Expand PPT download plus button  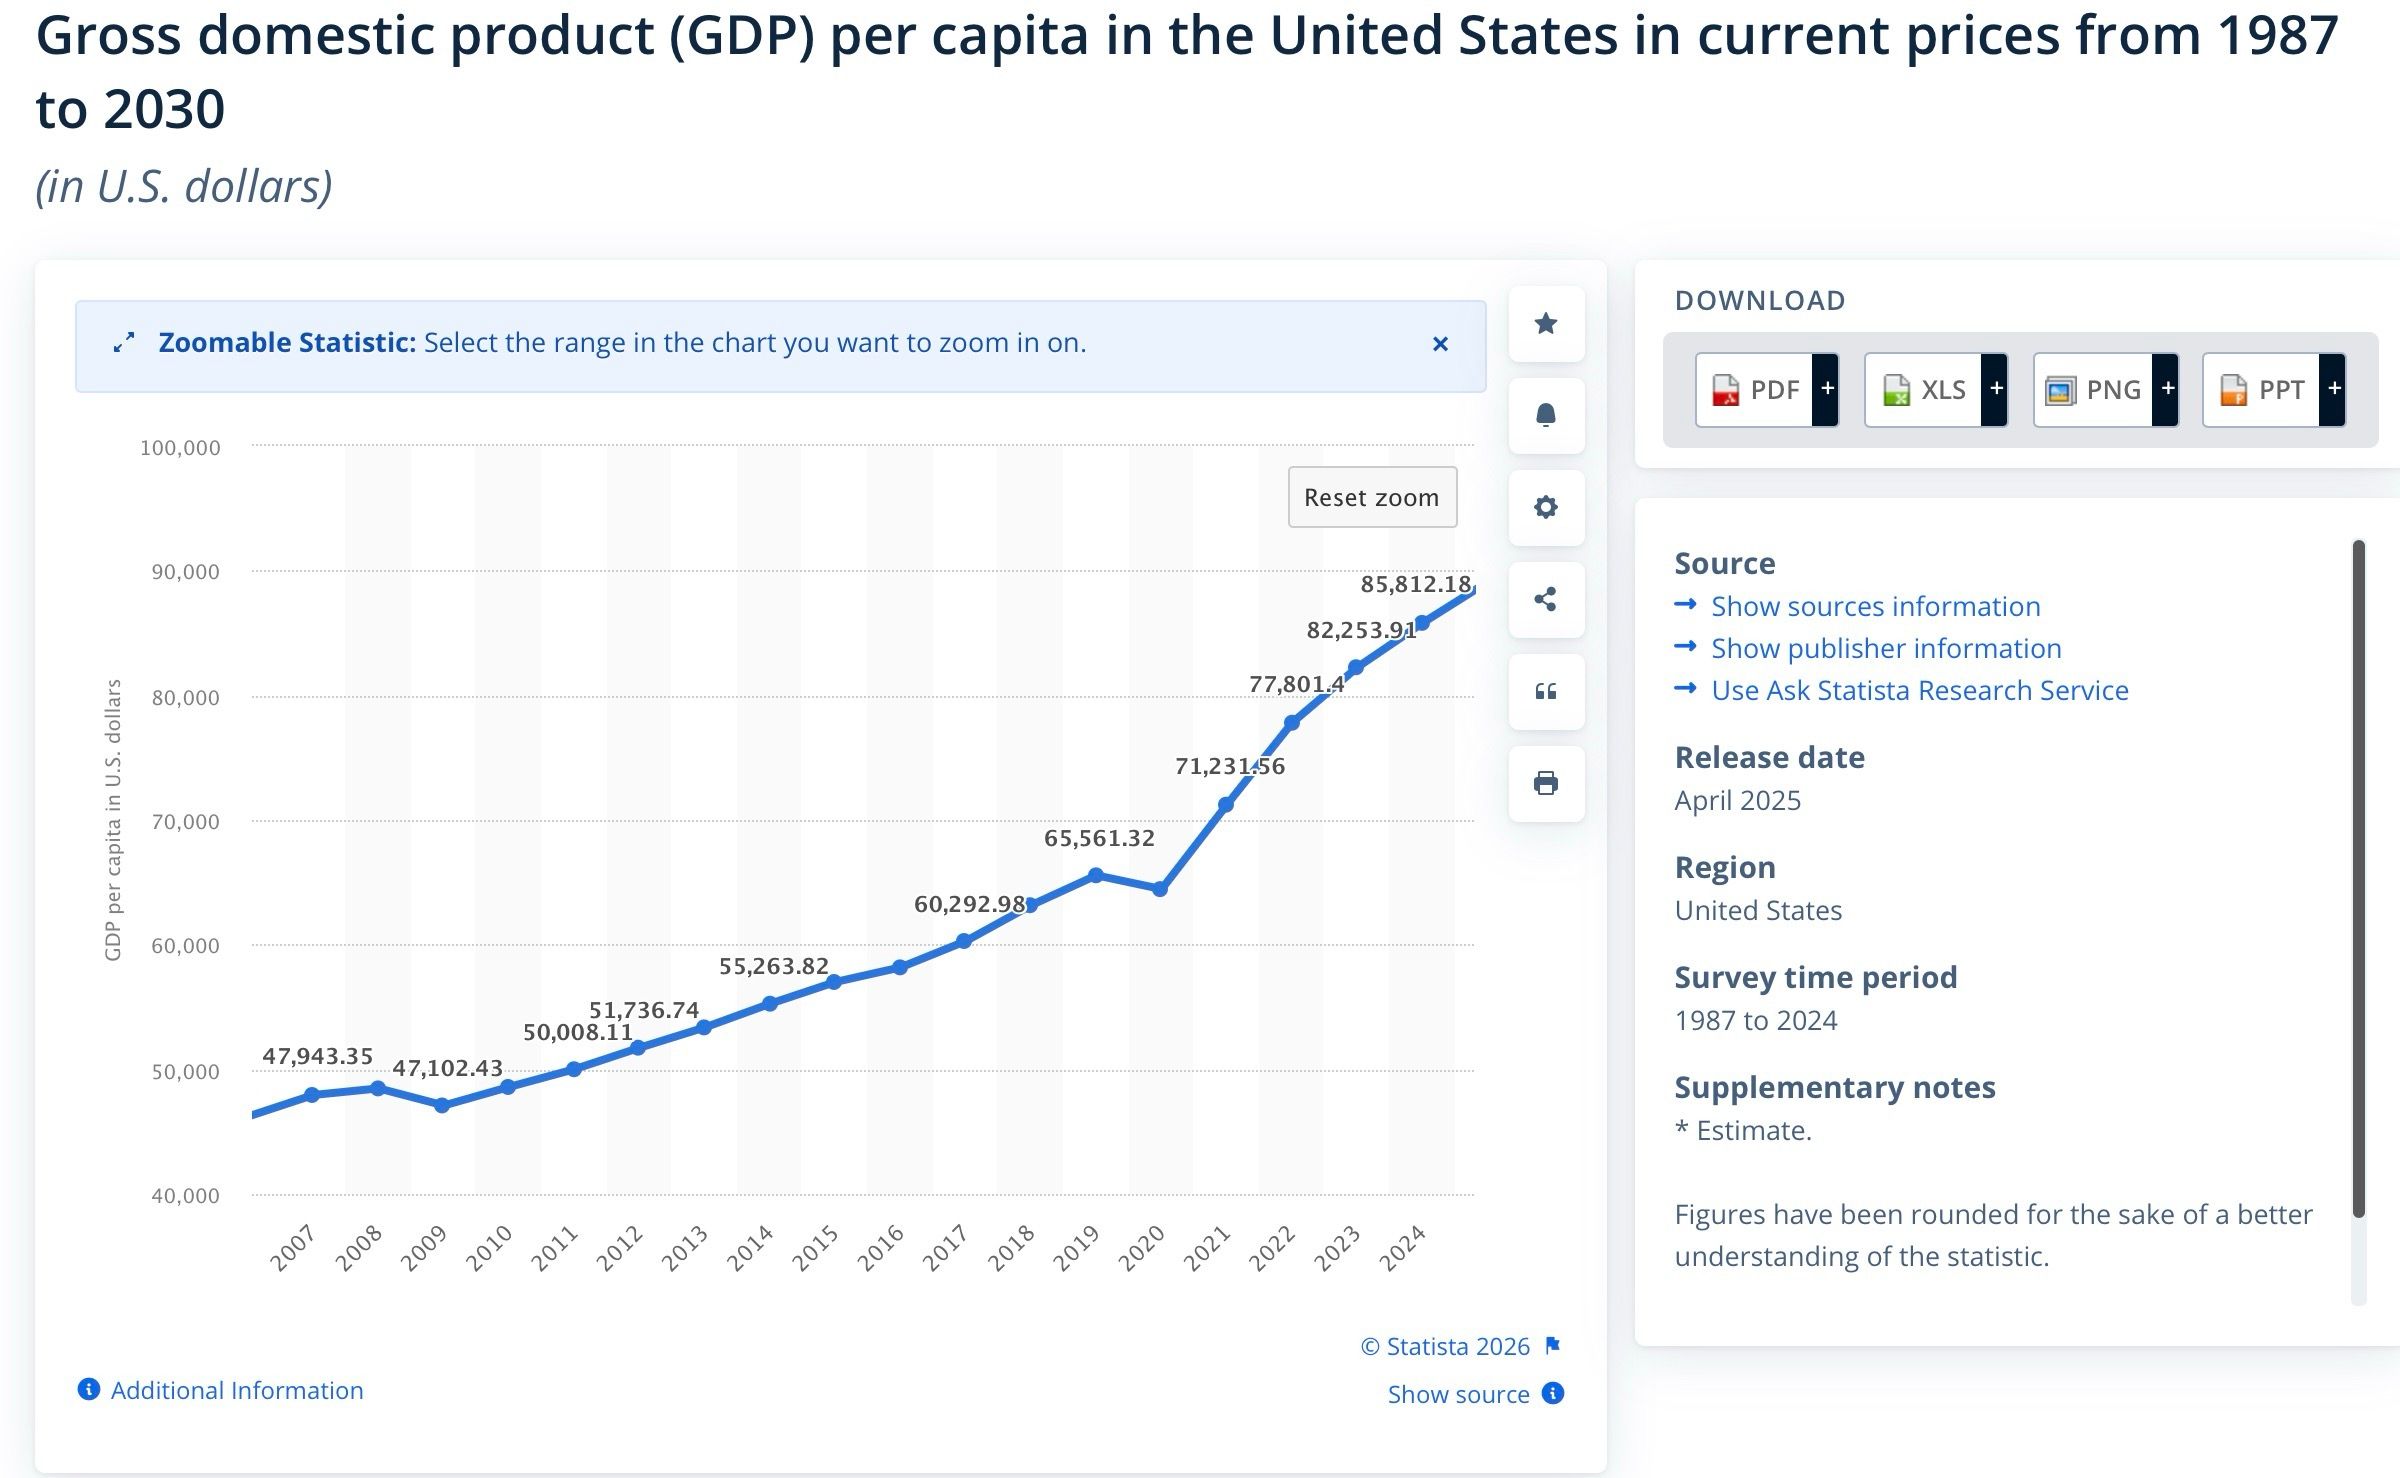2333,389
